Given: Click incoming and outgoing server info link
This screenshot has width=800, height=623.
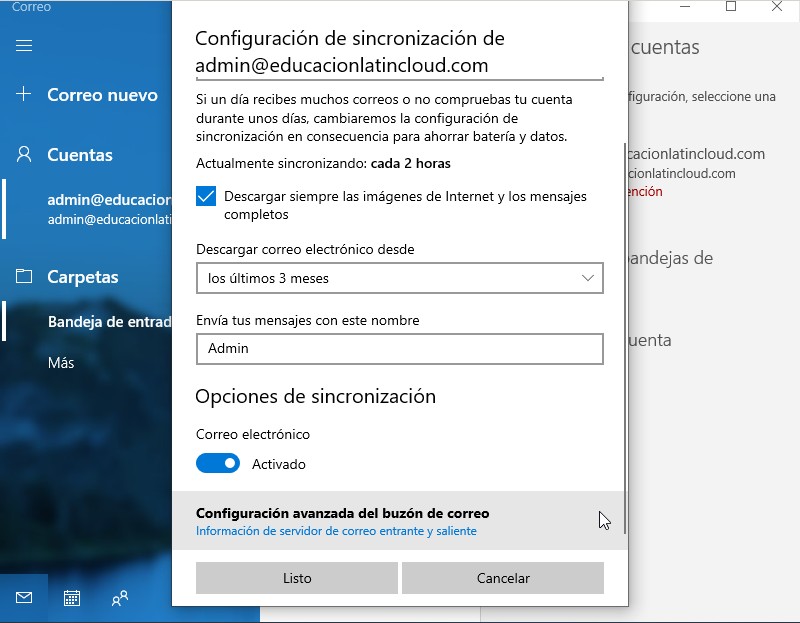Looking at the screenshot, I should tap(336, 531).
